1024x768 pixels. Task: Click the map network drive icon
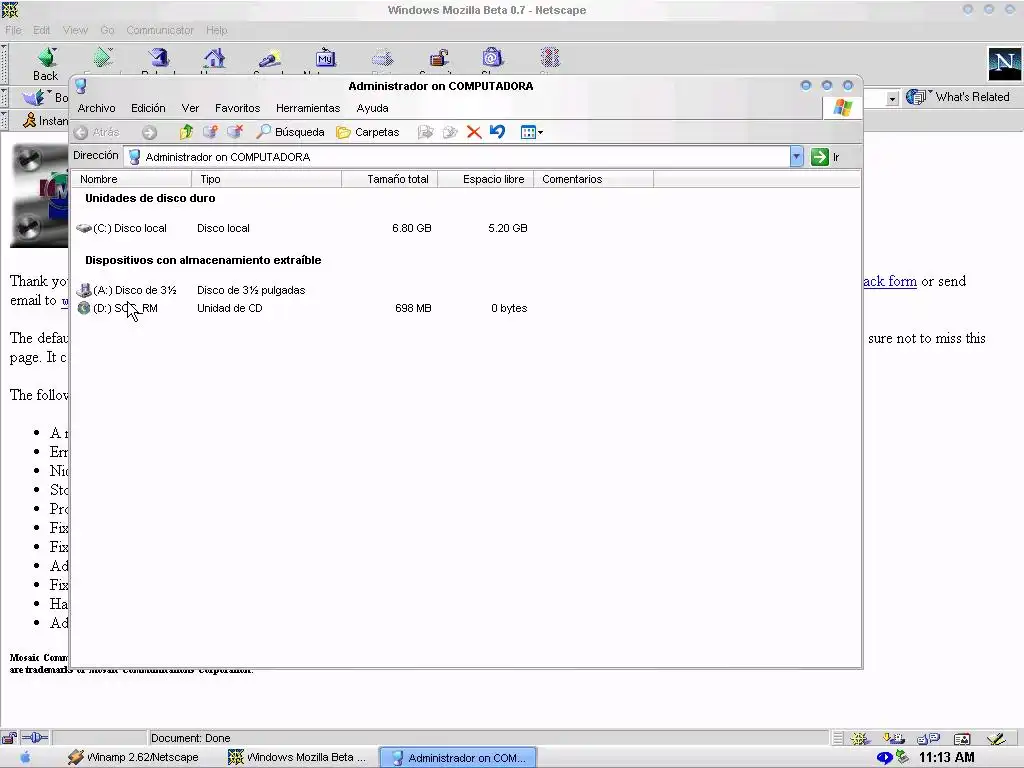click(x=210, y=132)
